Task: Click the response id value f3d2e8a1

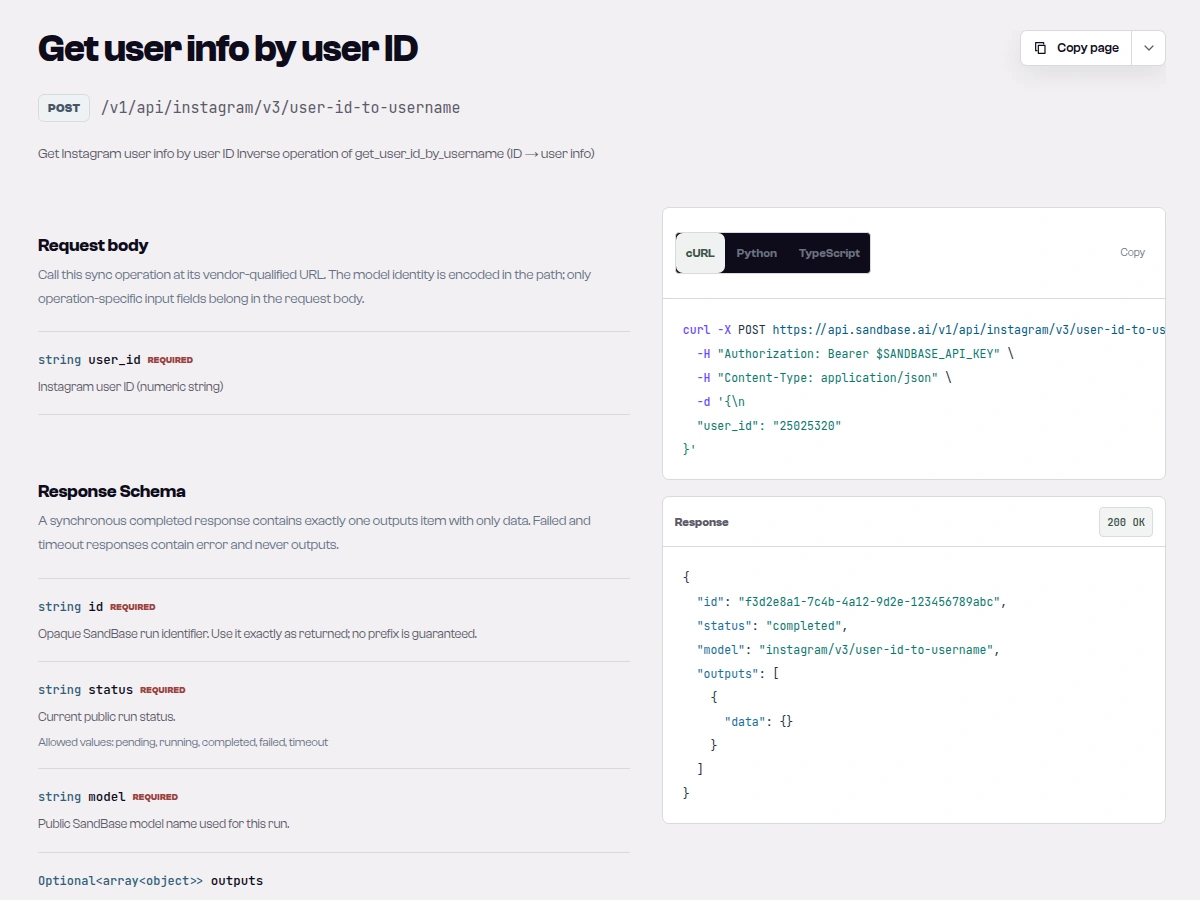Action: (870, 601)
